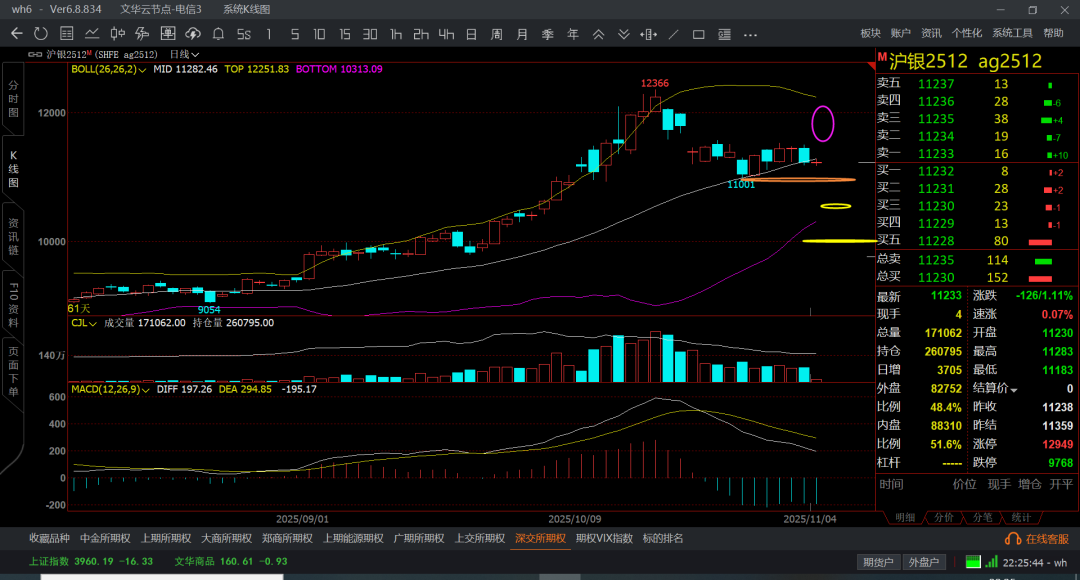The height and width of the screenshot is (580, 1080).
Task: Click the refresh icon in toolbar
Action: (x=41, y=34)
